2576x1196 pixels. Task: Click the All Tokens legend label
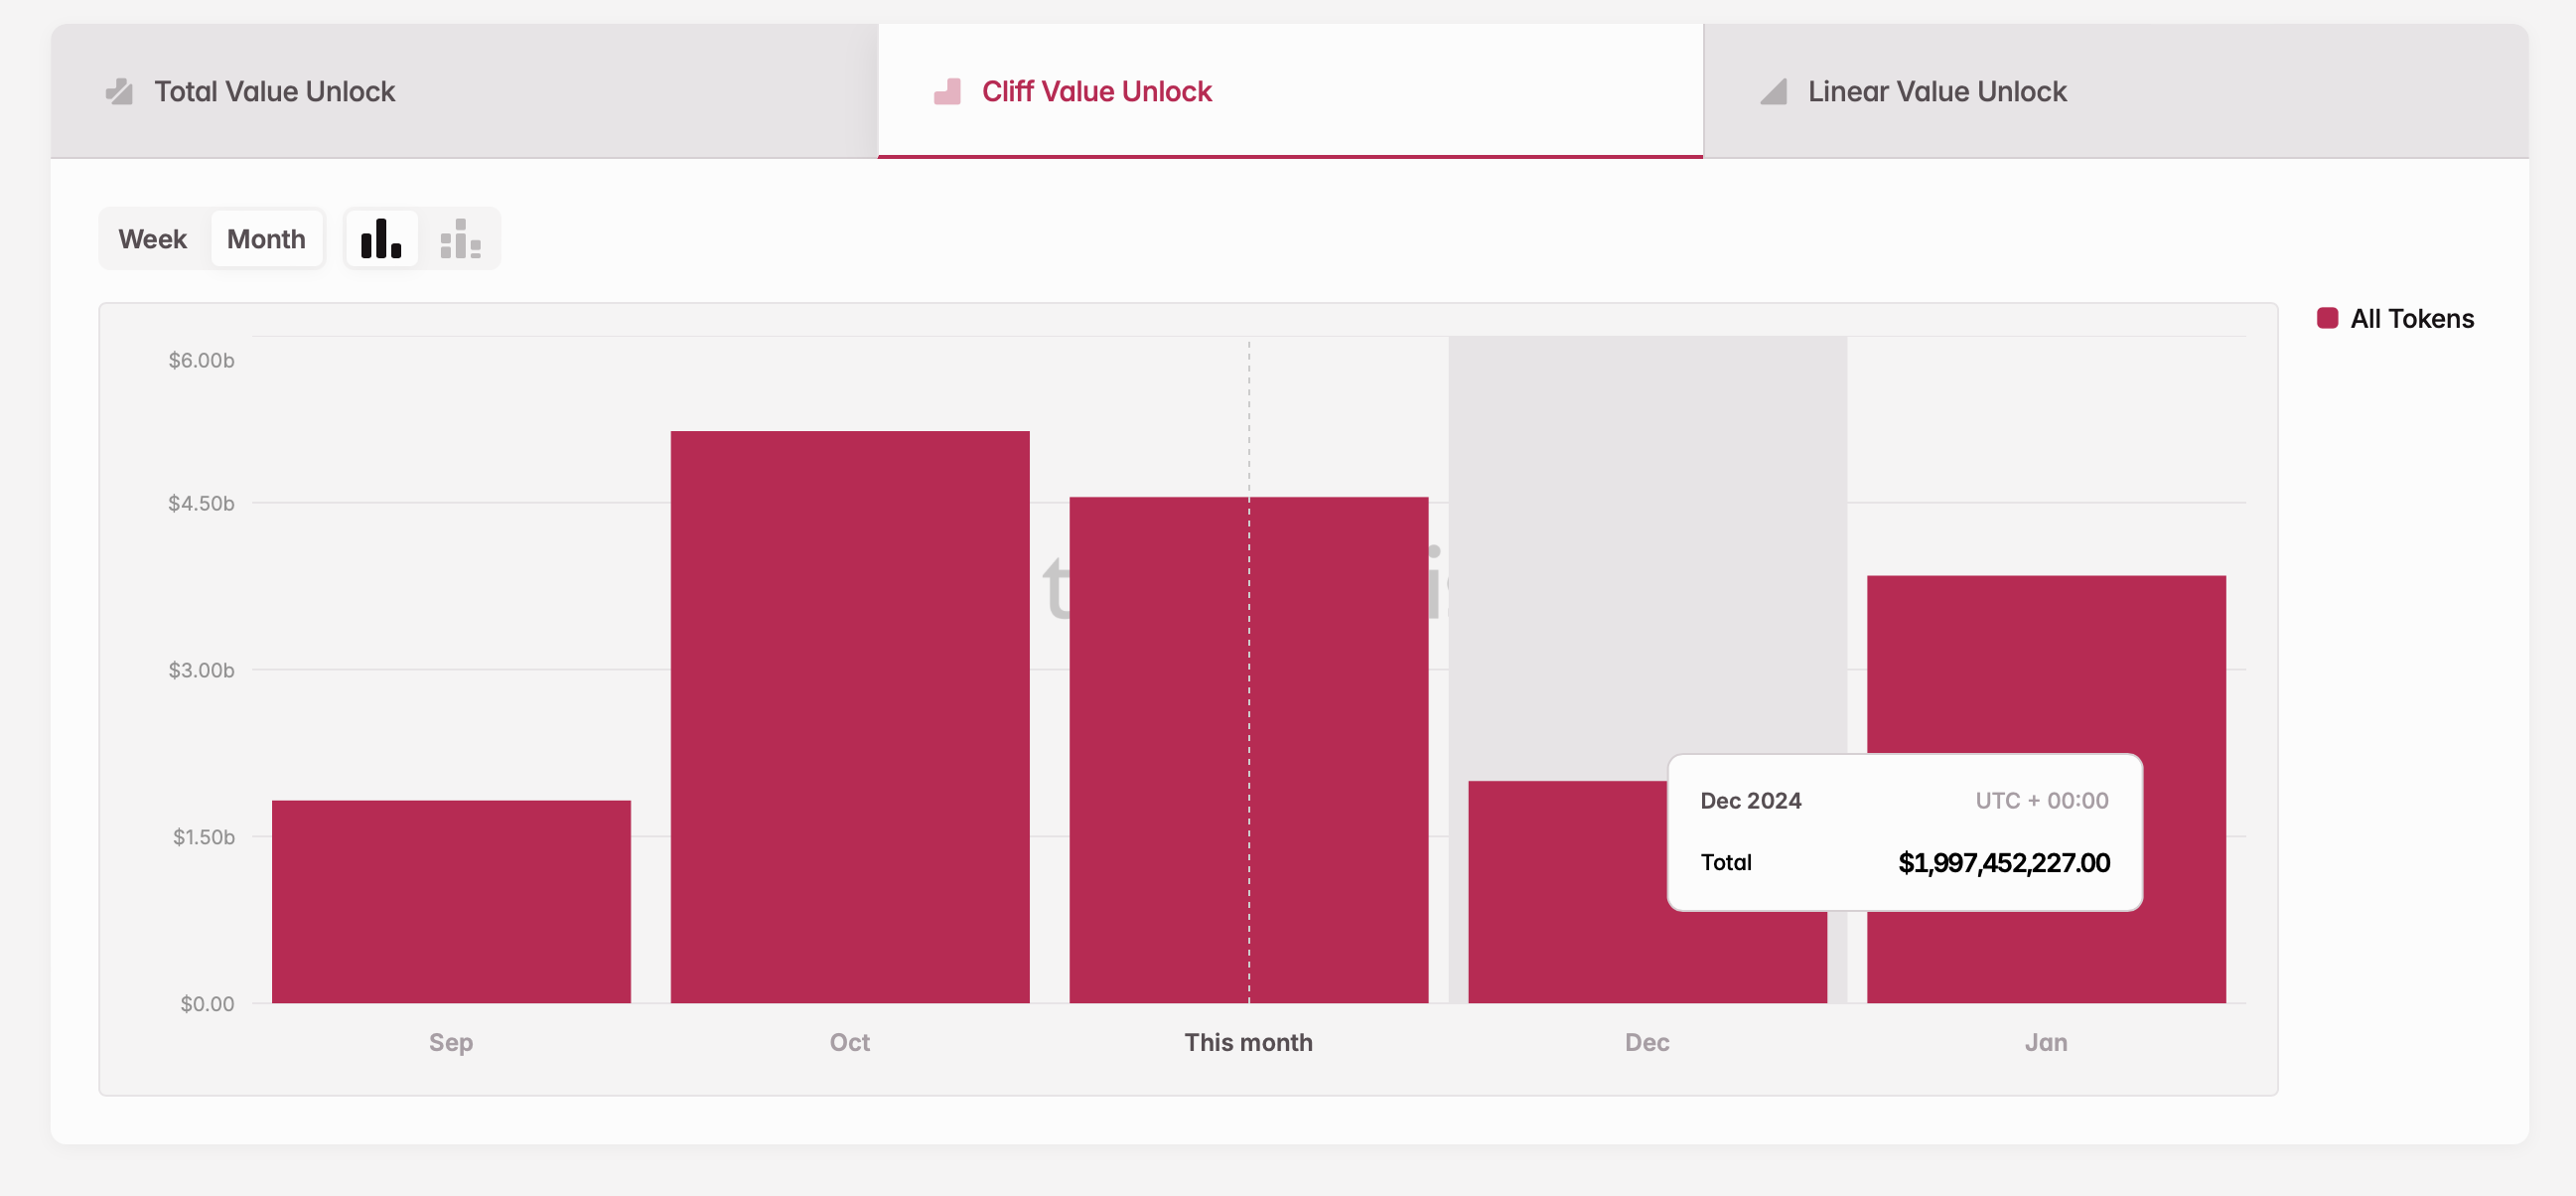[2411, 318]
